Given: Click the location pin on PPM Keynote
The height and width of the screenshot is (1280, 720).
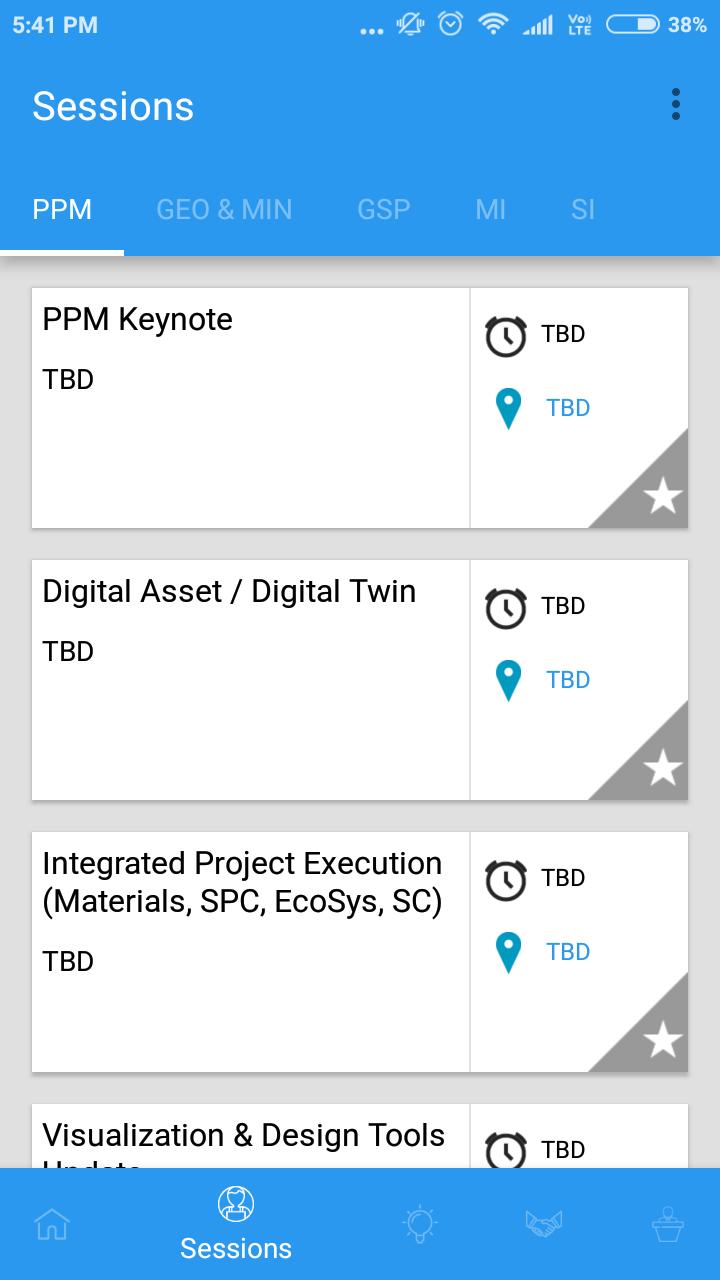Looking at the screenshot, I should (508, 409).
